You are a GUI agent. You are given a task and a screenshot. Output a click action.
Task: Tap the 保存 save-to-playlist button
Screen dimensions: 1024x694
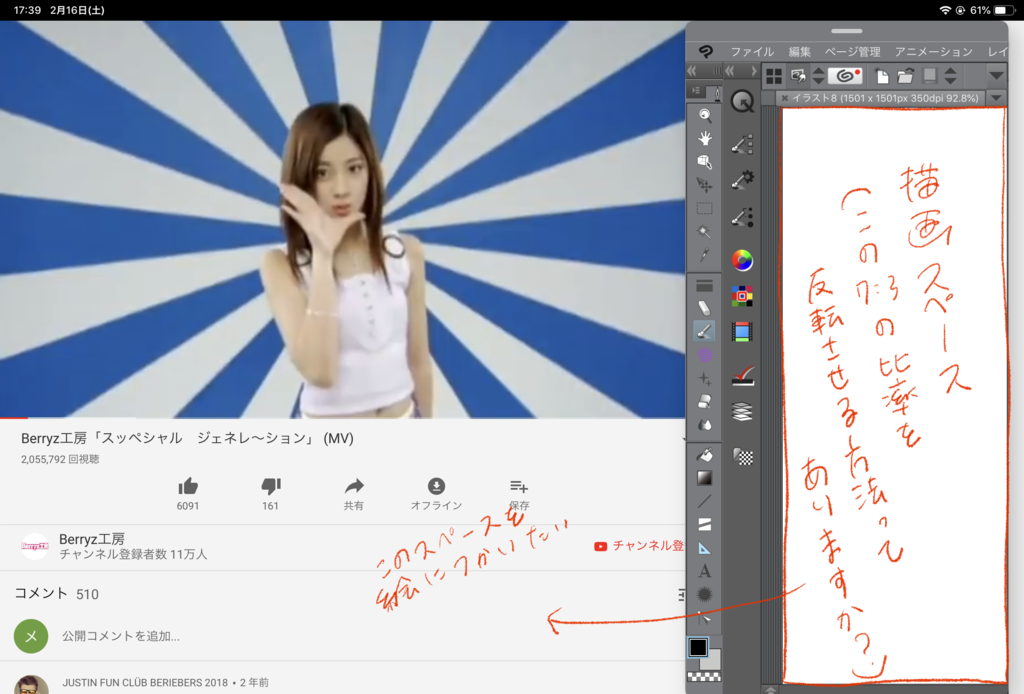point(519,494)
